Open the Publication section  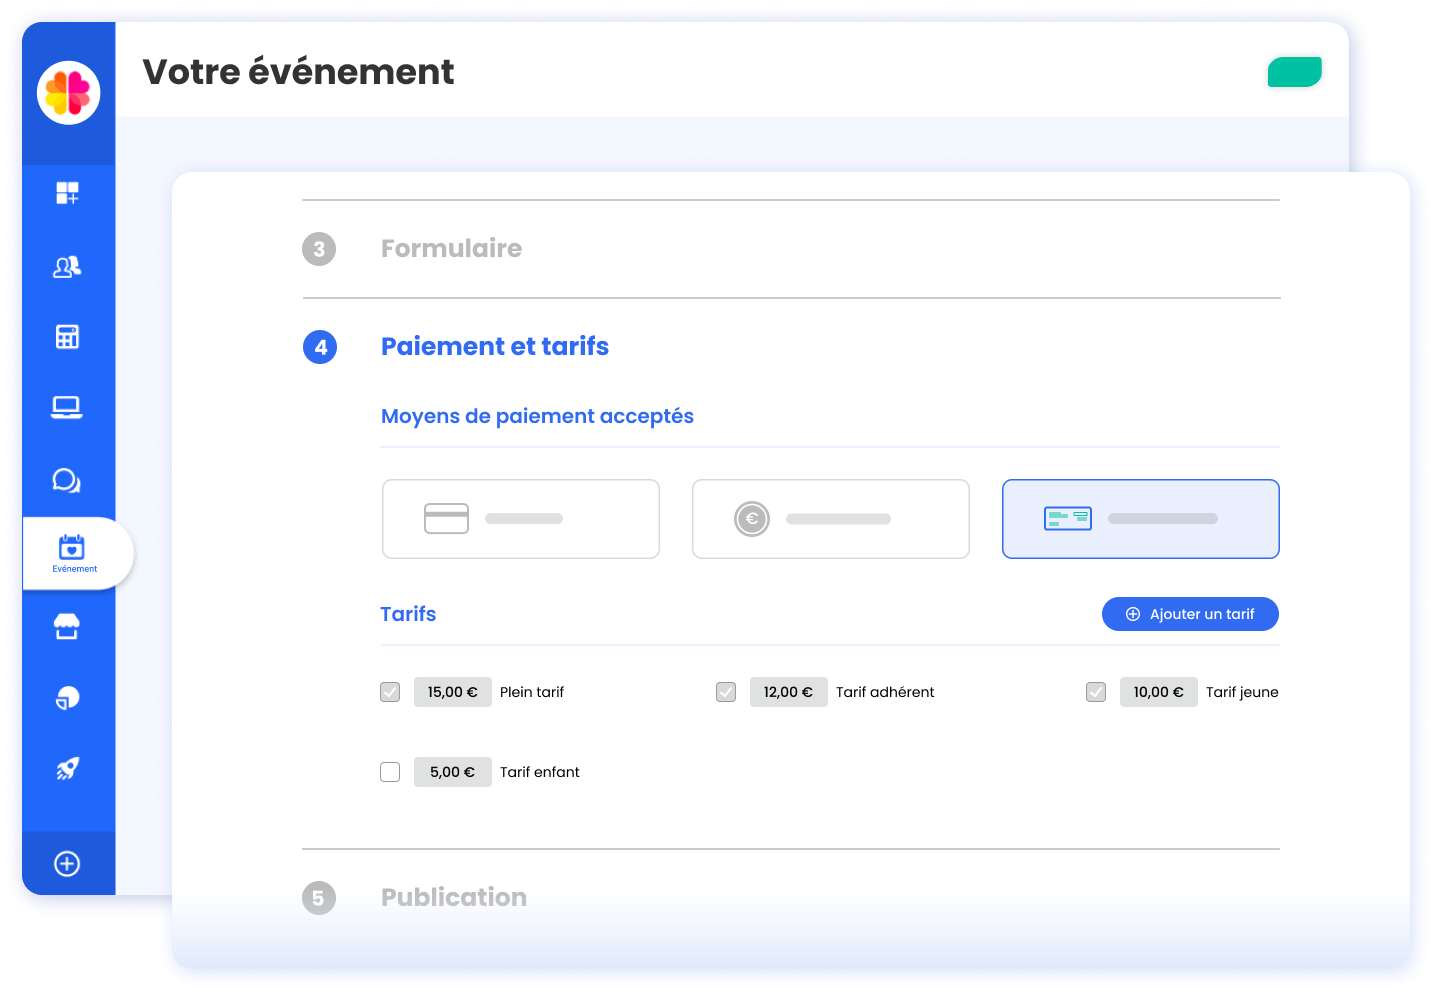pyautogui.click(x=453, y=897)
